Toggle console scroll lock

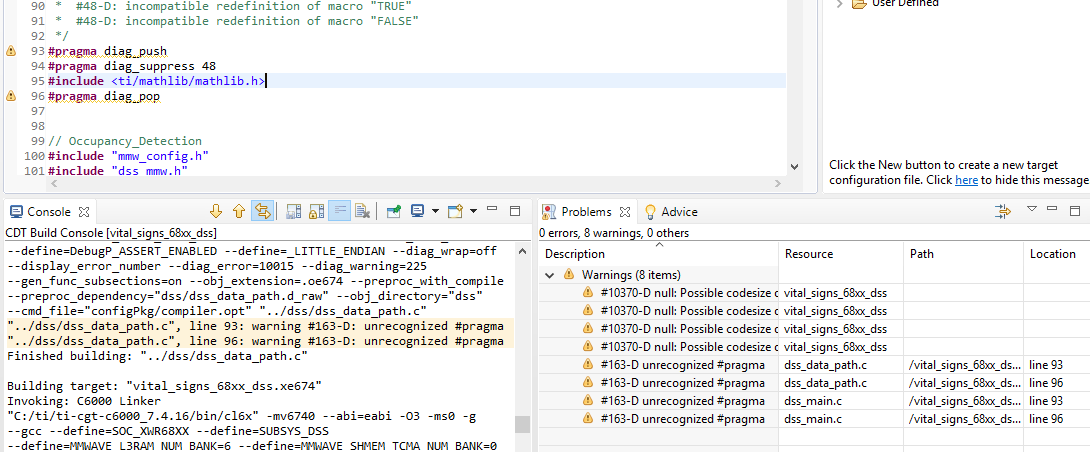click(316, 211)
